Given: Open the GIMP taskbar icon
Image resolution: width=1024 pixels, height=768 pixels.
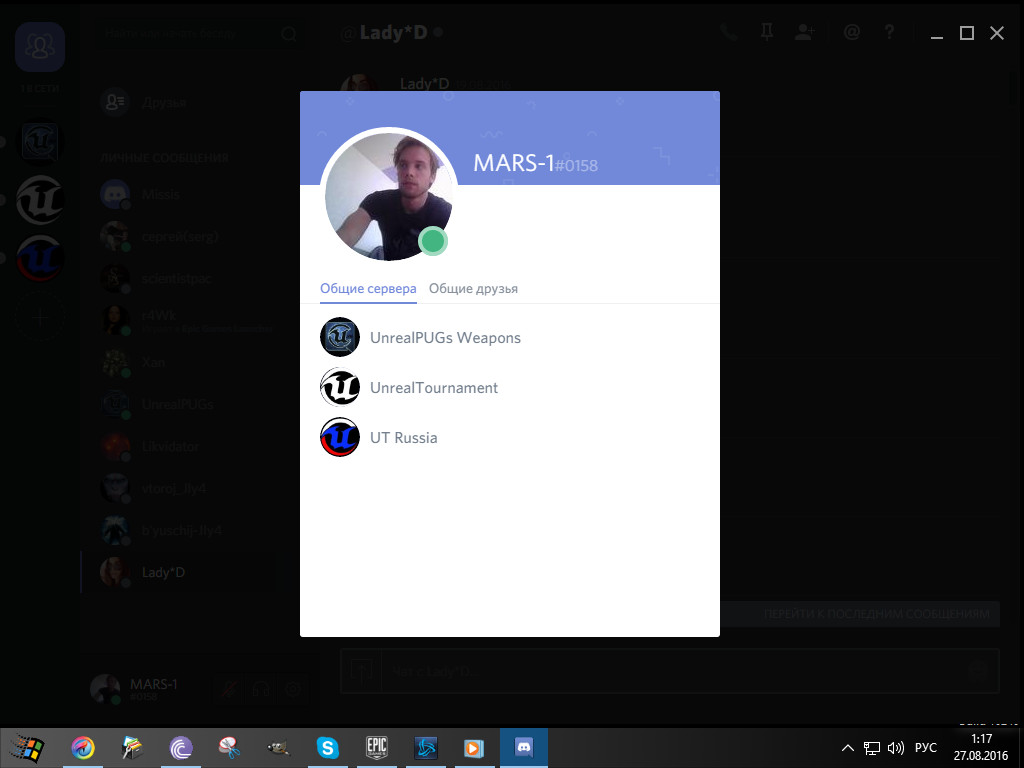Looking at the screenshot, I should [279, 748].
